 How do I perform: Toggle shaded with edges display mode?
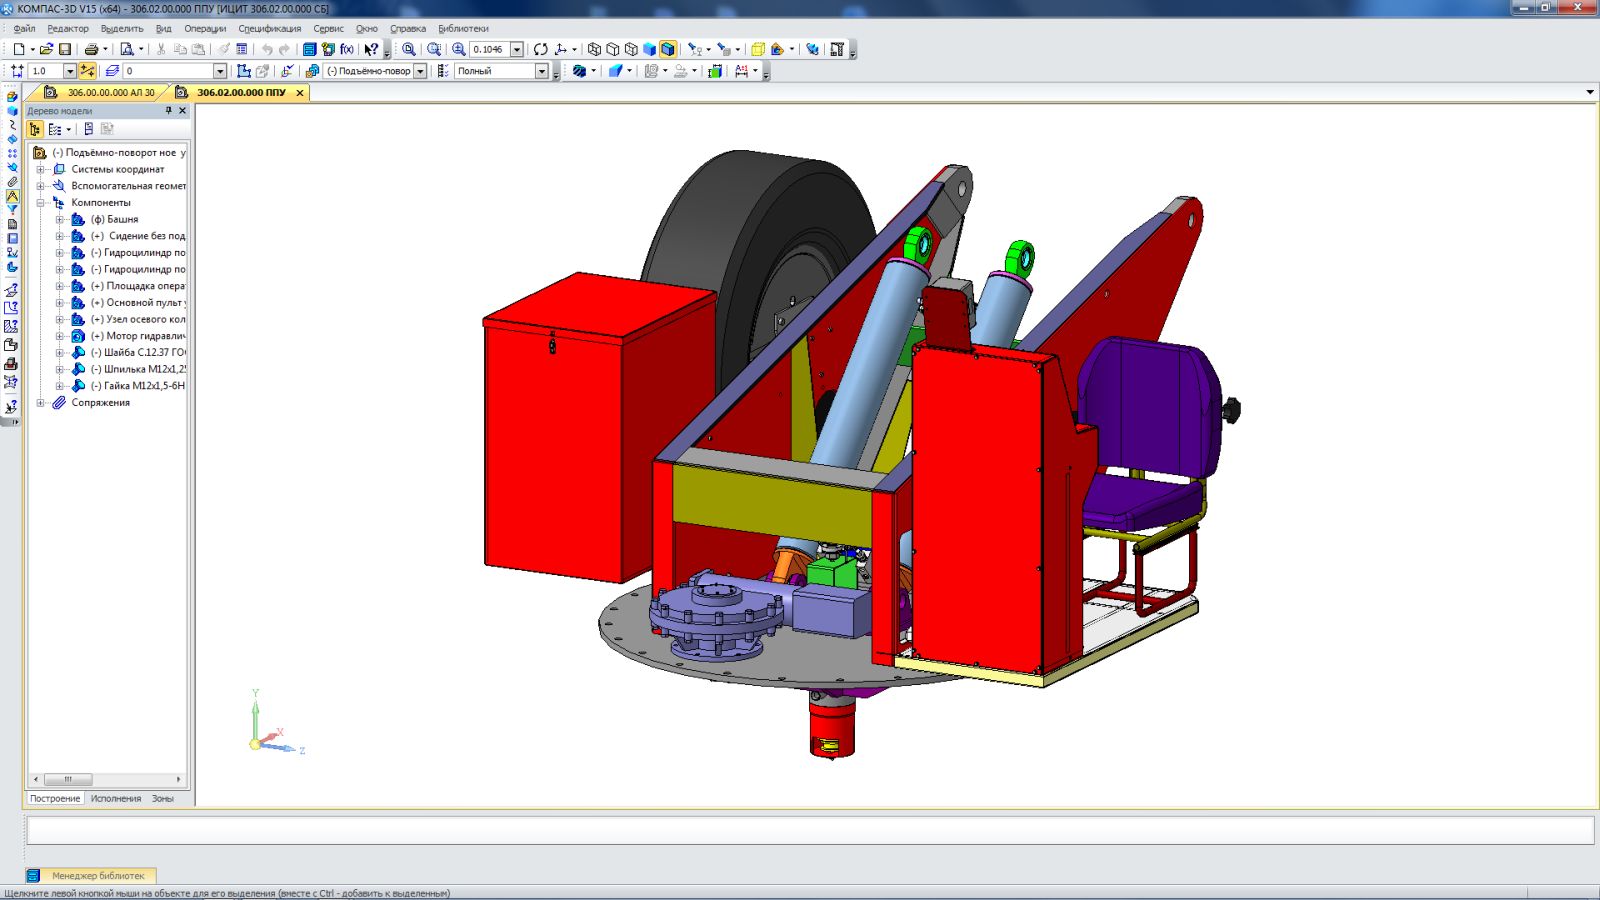[668, 49]
